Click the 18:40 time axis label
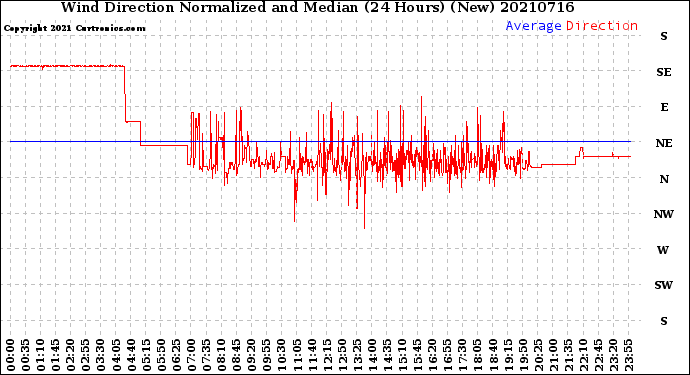Screen dimensions: 690x375 coord(492,355)
